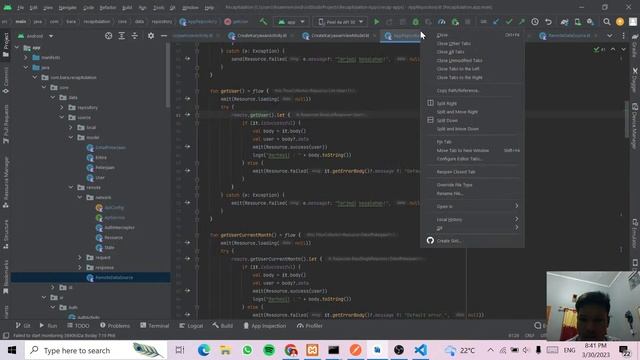Viewport: 640px width, 360px height.
Task: Open the Profile app gauge icon
Action: coord(442,22)
